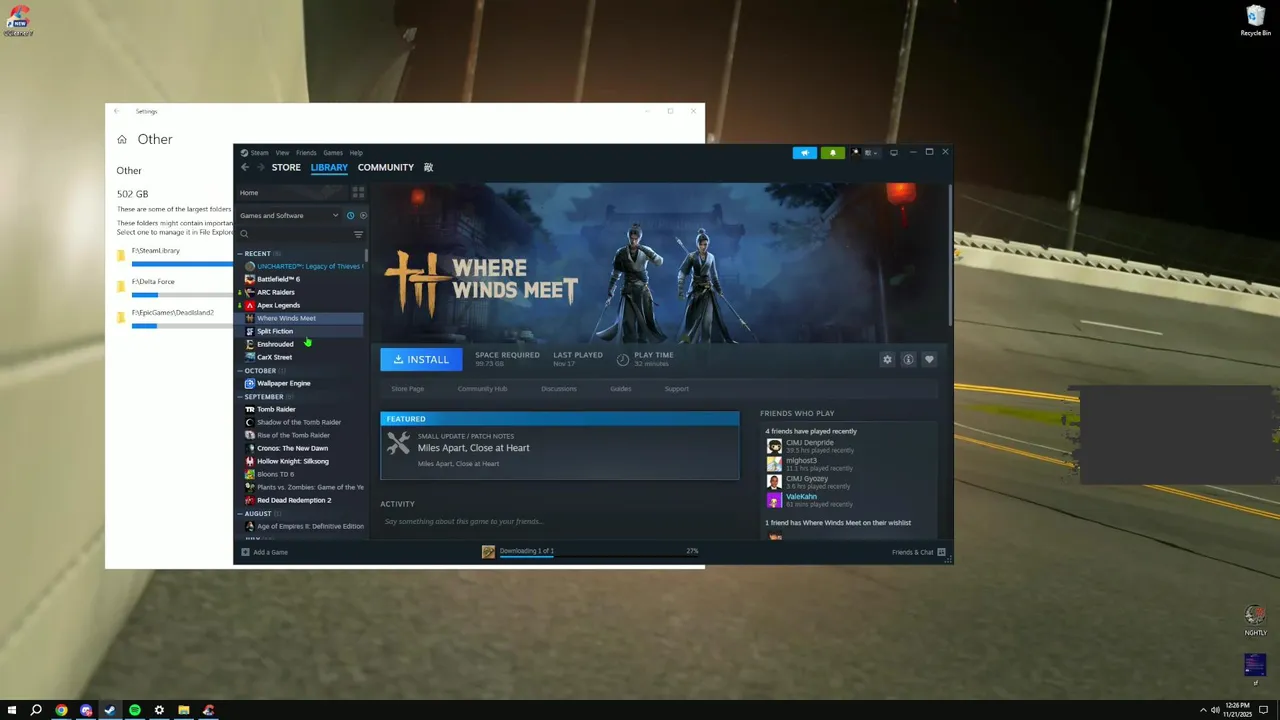This screenshot has height=720, width=1280.
Task: Collapse the OCTOBER section in the library
Action: [x=241, y=371]
